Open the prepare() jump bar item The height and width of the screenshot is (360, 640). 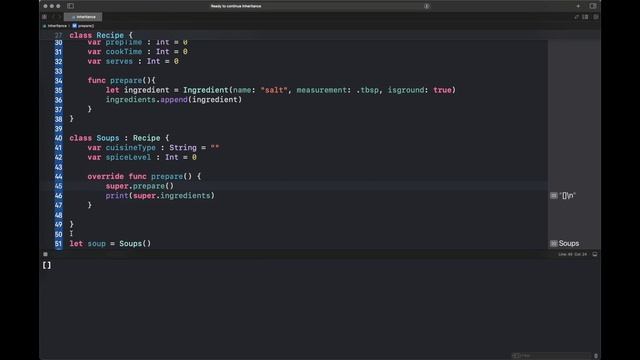point(83,26)
